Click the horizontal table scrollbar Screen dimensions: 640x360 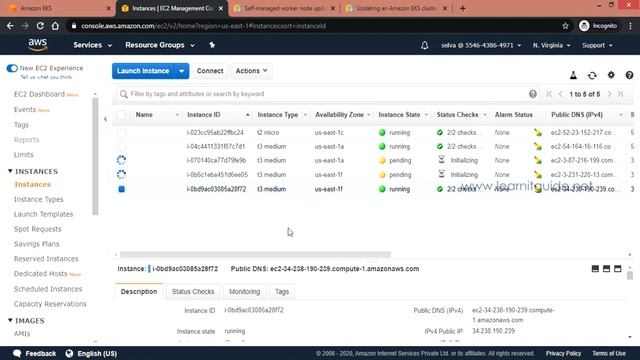pos(255,255)
